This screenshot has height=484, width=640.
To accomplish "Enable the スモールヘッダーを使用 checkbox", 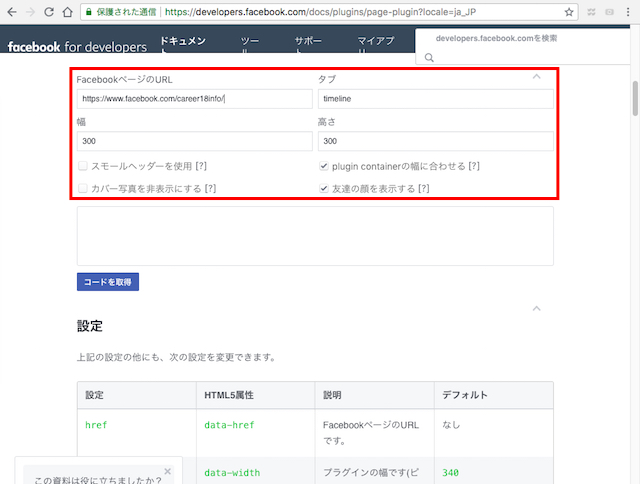I will (x=83, y=166).
